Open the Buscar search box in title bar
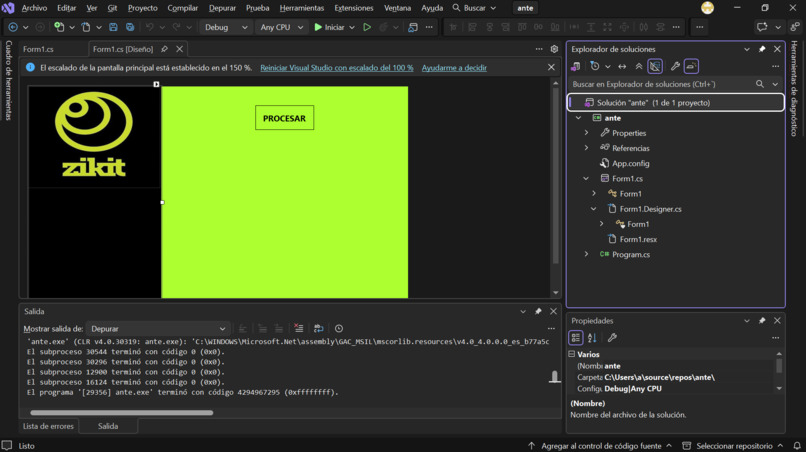 [474, 8]
